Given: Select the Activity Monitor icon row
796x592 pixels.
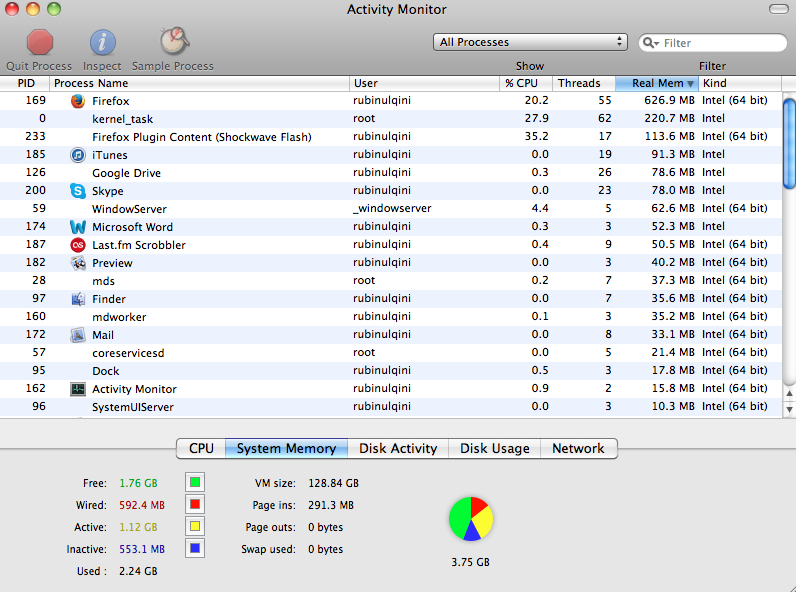Looking at the screenshot, I should coord(78,389).
